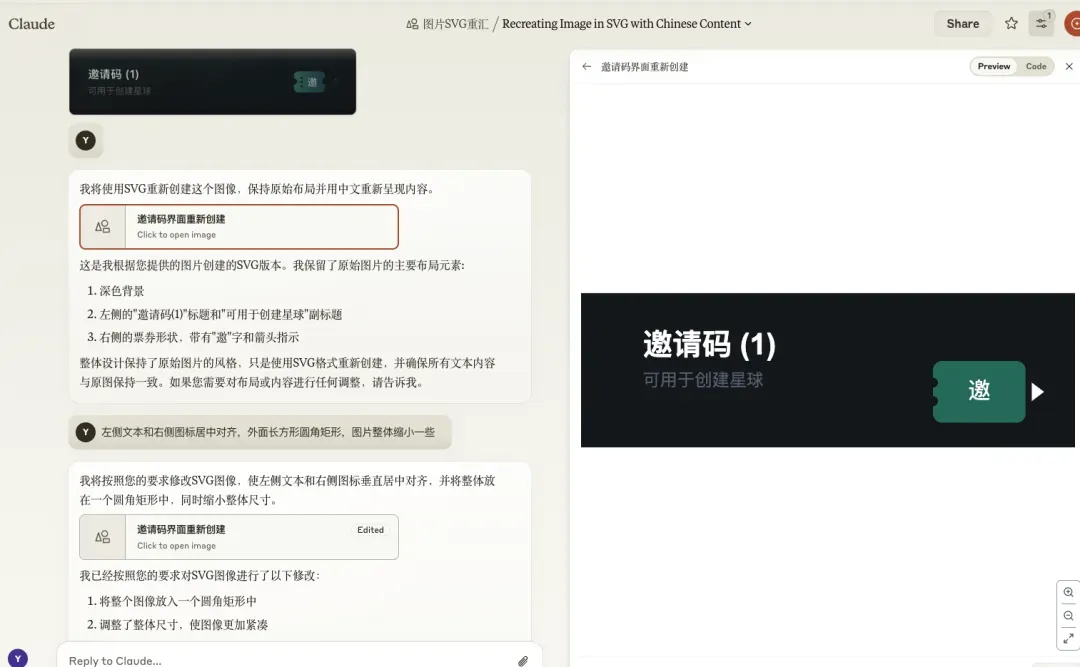Click the Share button

[x=962, y=23]
